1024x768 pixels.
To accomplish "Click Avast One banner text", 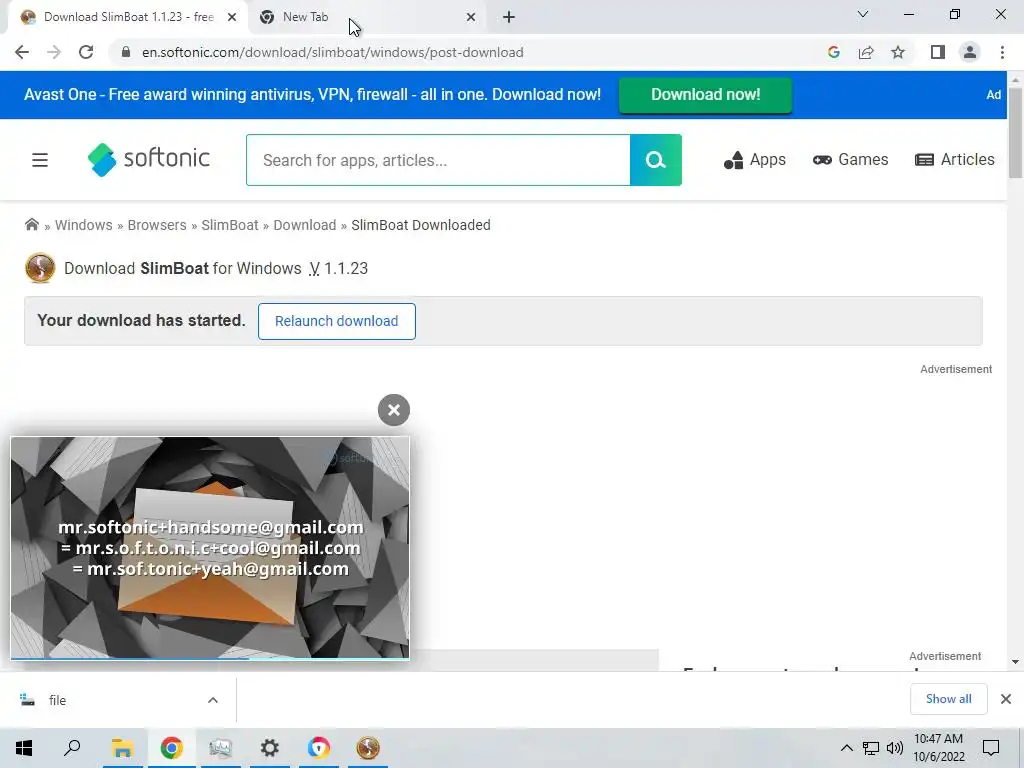I will pyautogui.click(x=312, y=95).
